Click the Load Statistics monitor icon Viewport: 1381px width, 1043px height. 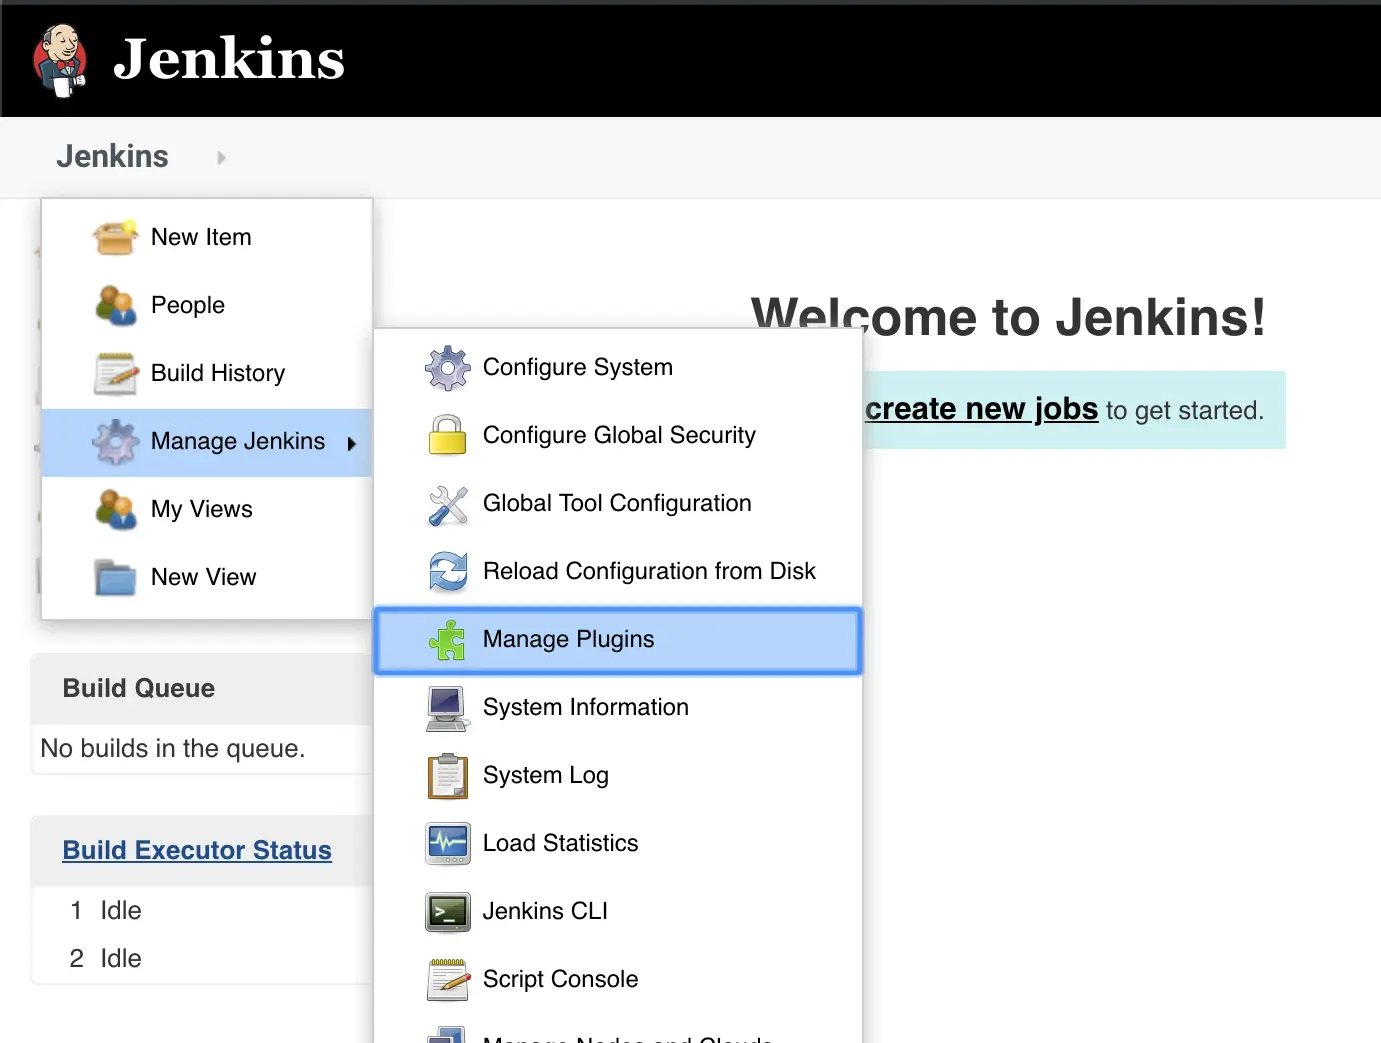click(447, 844)
